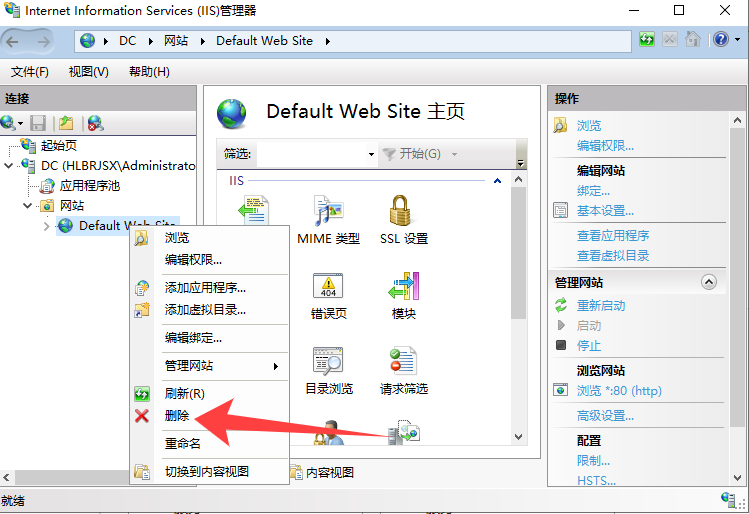Click the 高级设置 link
The width and height of the screenshot is (749, 514).
tap(605, 416)
